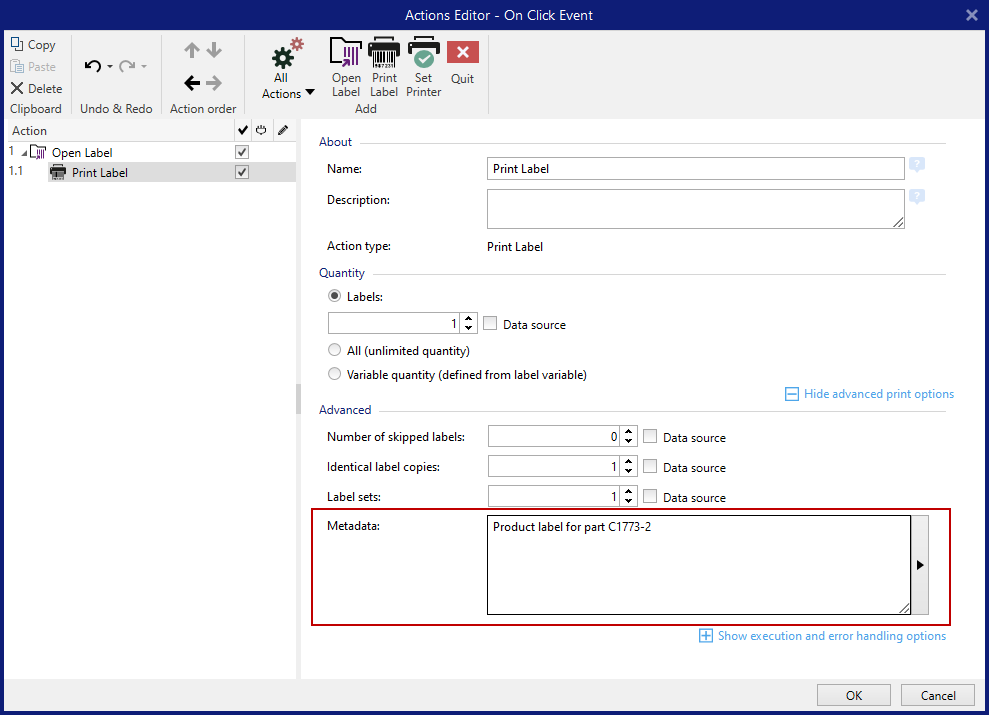Click the Delete clipboard button
The width and height of the screenshot is (989, 715).
(x=36, y=88)
